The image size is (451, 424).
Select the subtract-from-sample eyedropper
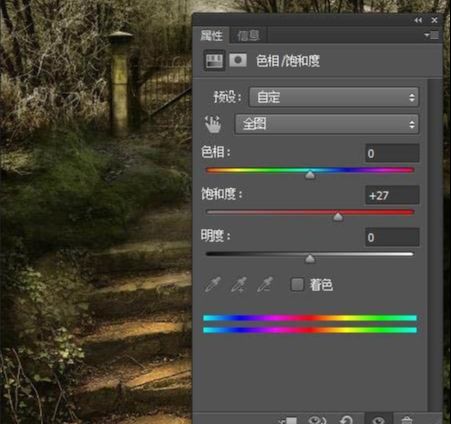pyautogui.click(x=265, y=285)
